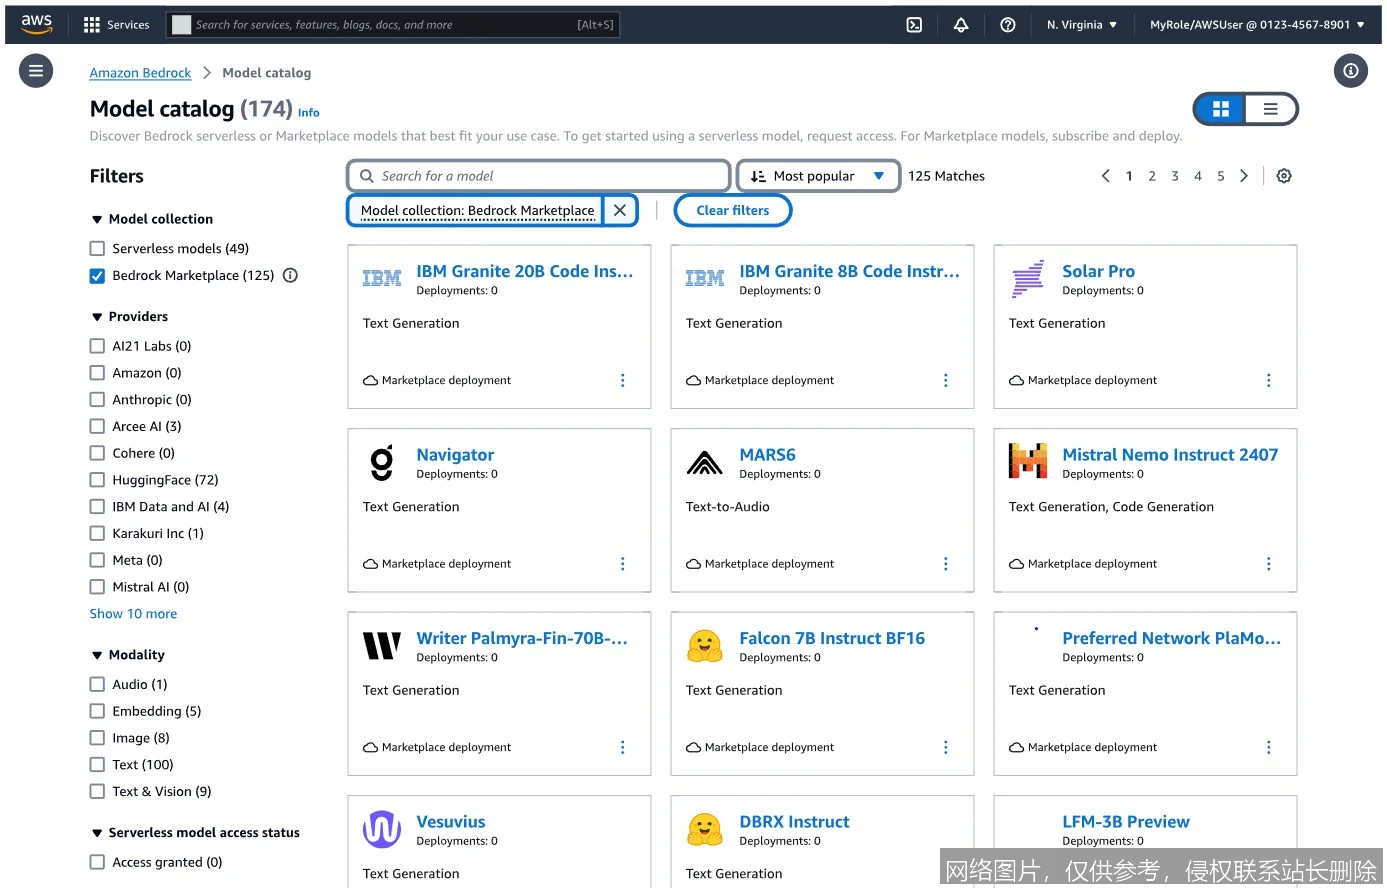This screenshot has width=1387, height=888.
Task: Show 10 more providers
Action: click(x=133, y=614)
